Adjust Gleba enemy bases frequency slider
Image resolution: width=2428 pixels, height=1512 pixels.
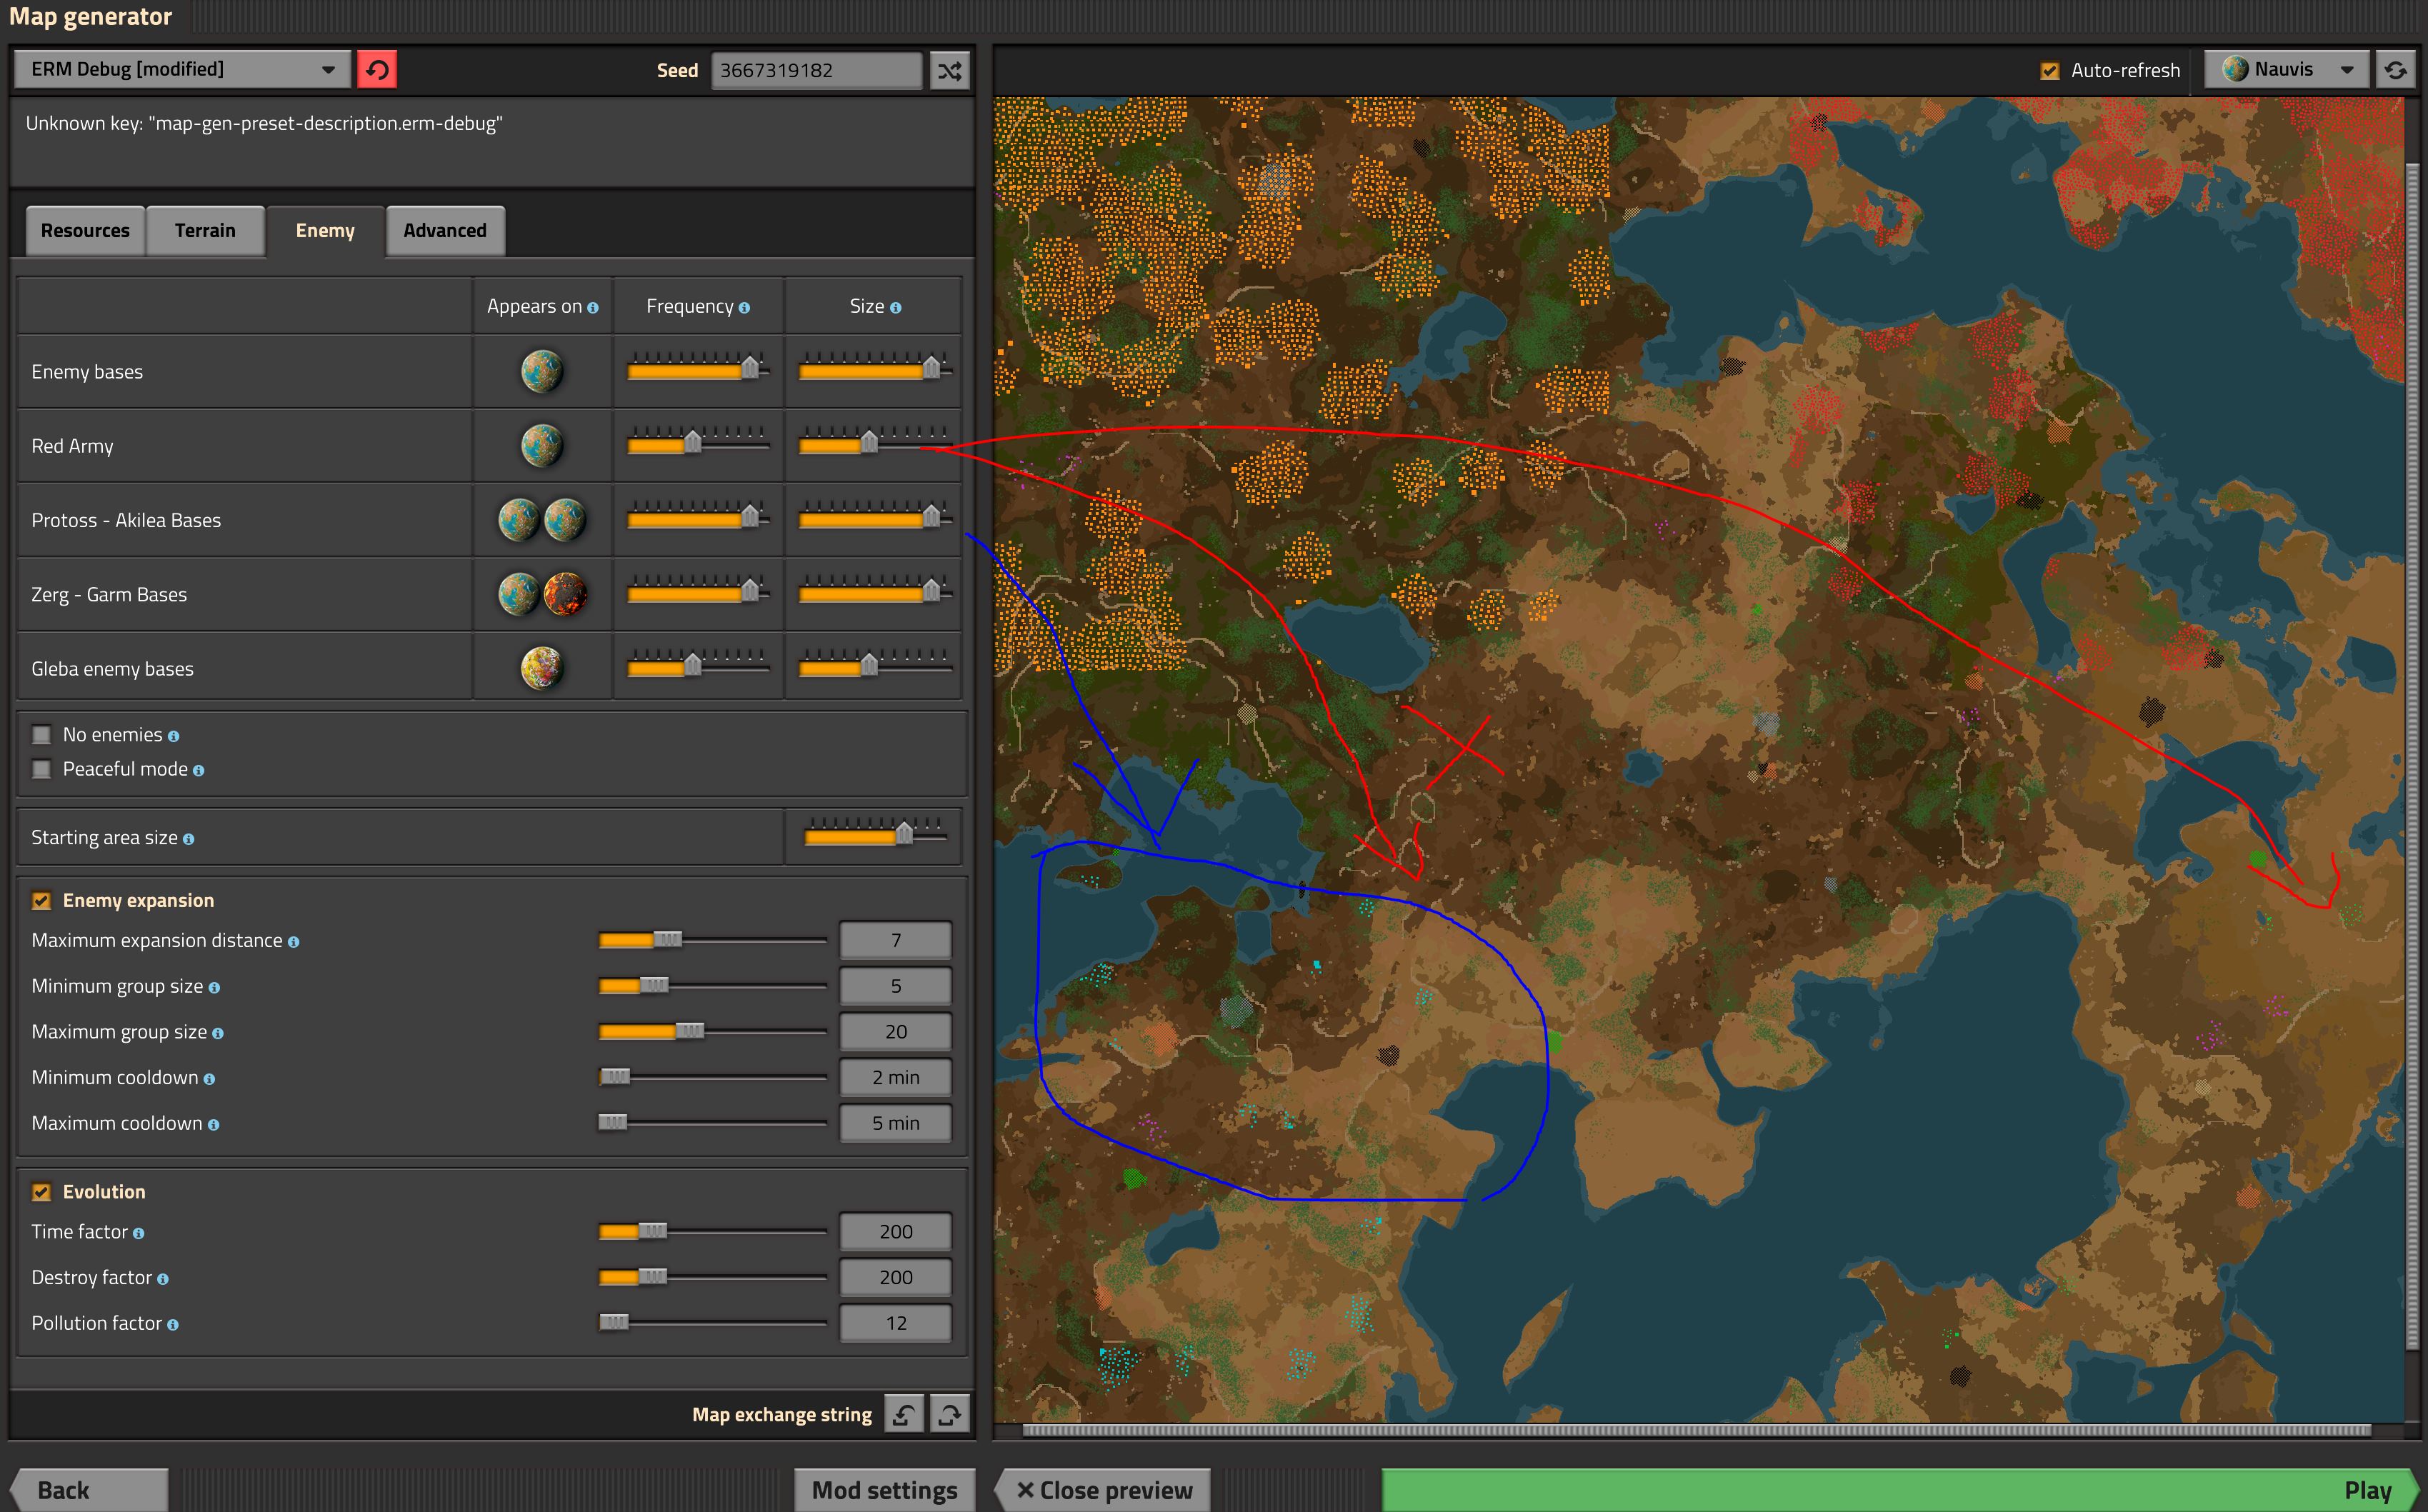(698, 665)
